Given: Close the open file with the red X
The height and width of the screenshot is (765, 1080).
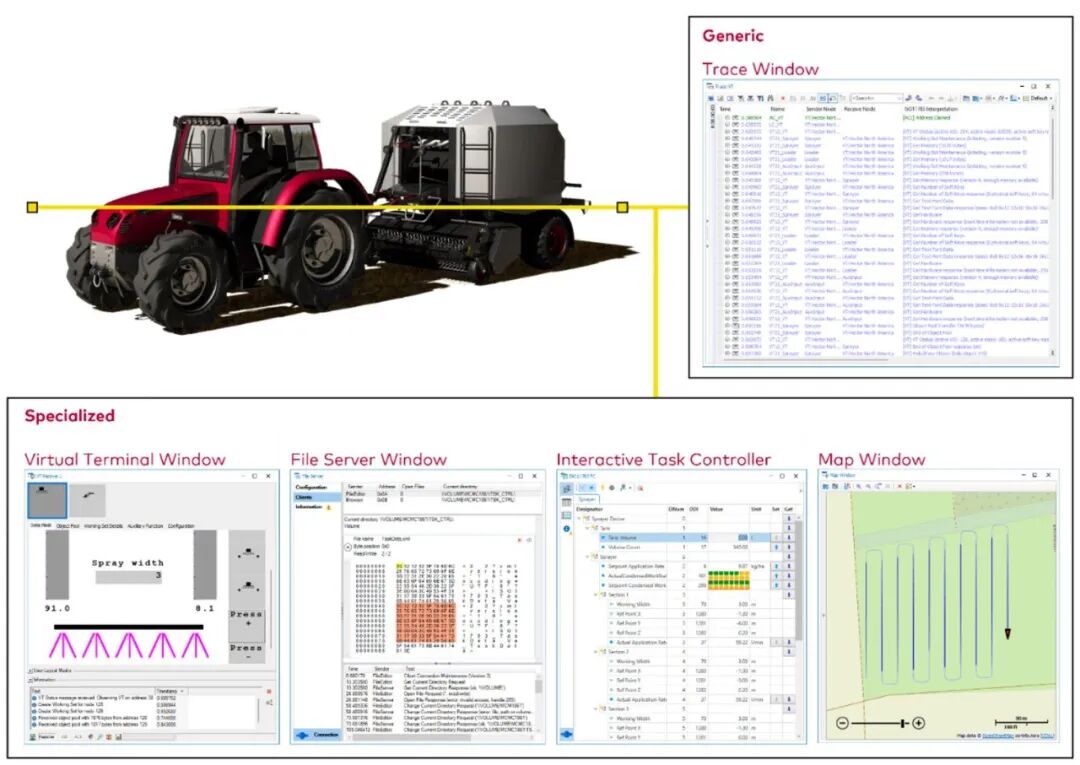Looking at the screenshot, I should click(x=519, y=540).
